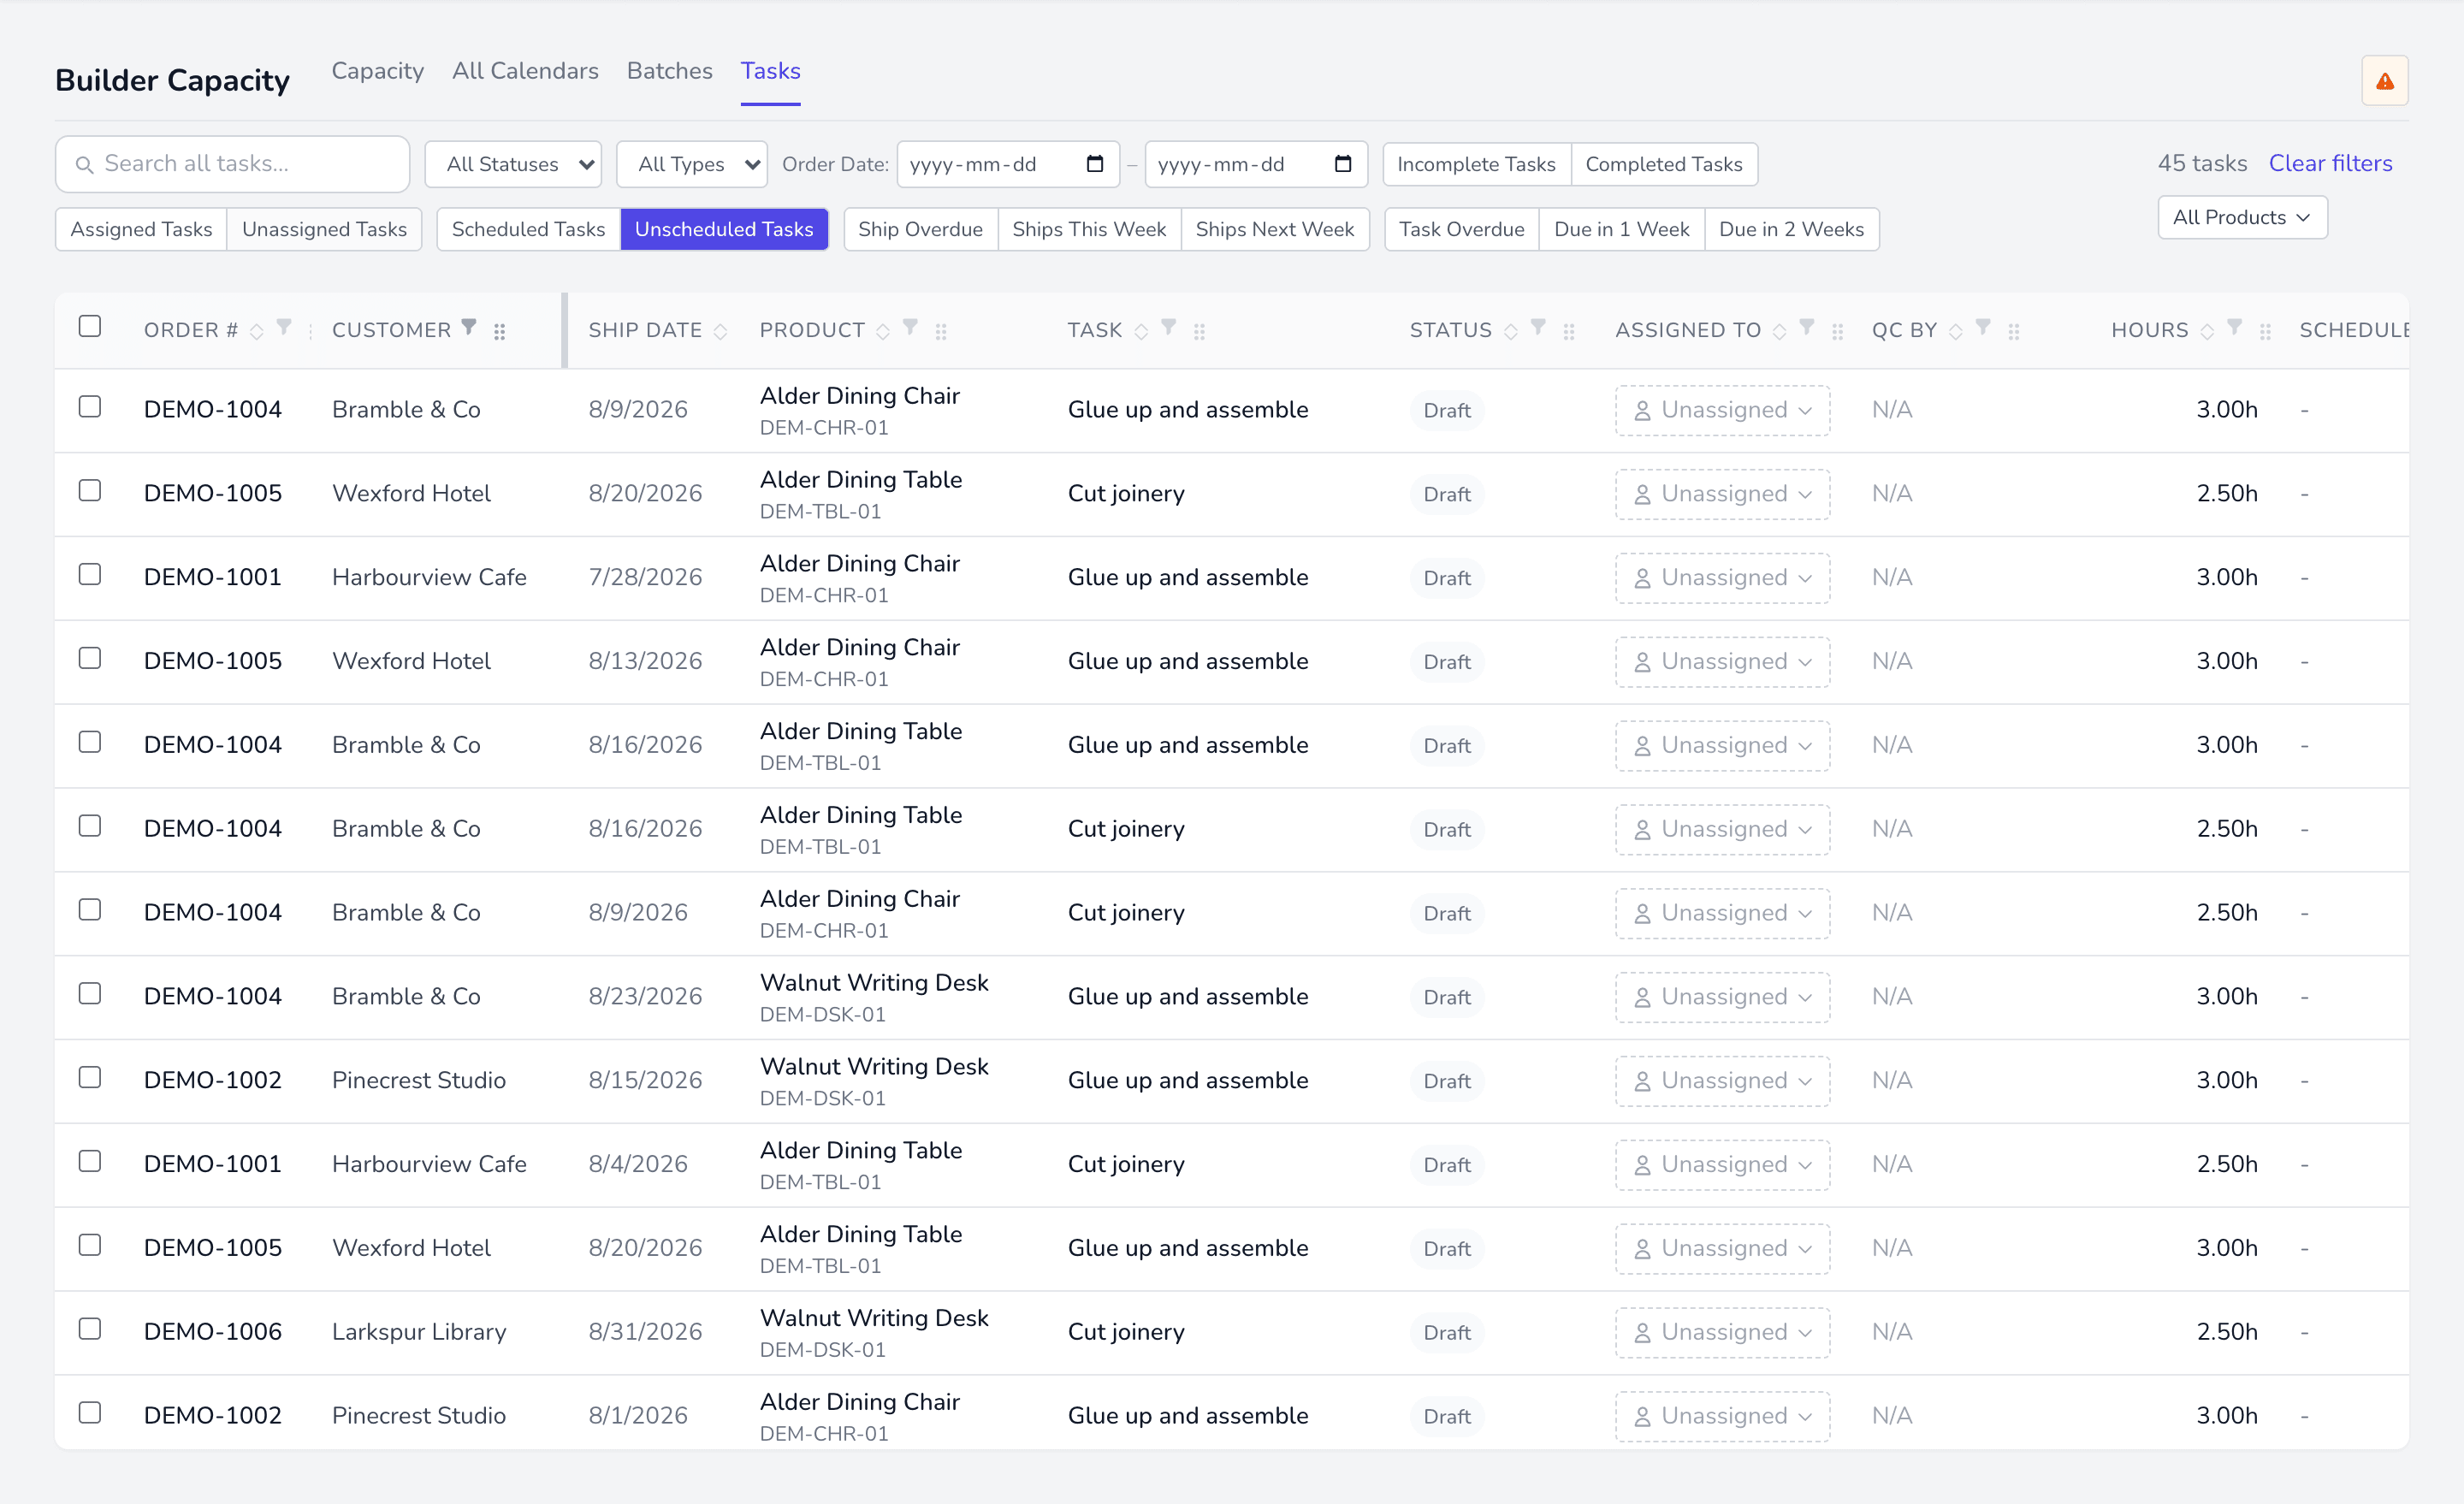
Task: Check the DEMO-1002 Pinecrest Studio 8/15/2026 row
Action: click(90, 1078)
